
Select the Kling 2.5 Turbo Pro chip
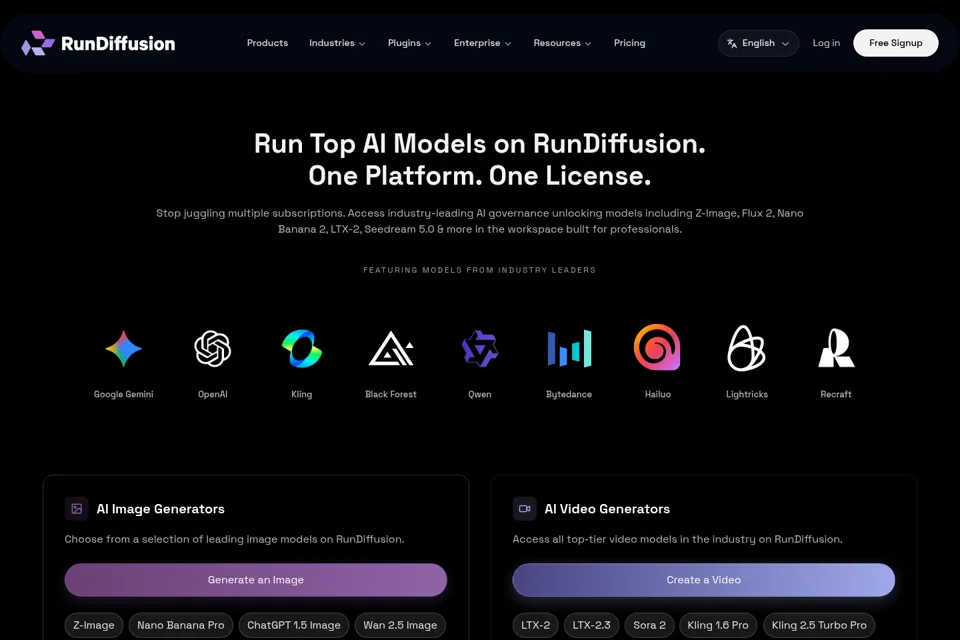point(819,625)
